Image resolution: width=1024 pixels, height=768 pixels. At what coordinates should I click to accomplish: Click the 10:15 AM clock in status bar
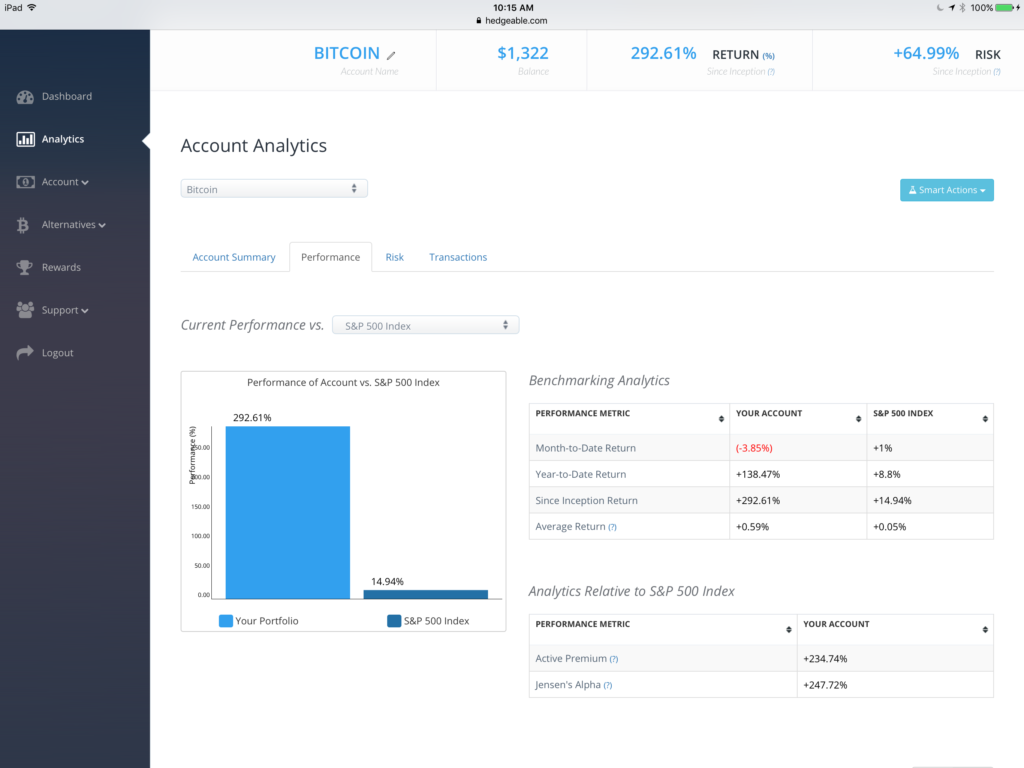[x=513, y=8]
